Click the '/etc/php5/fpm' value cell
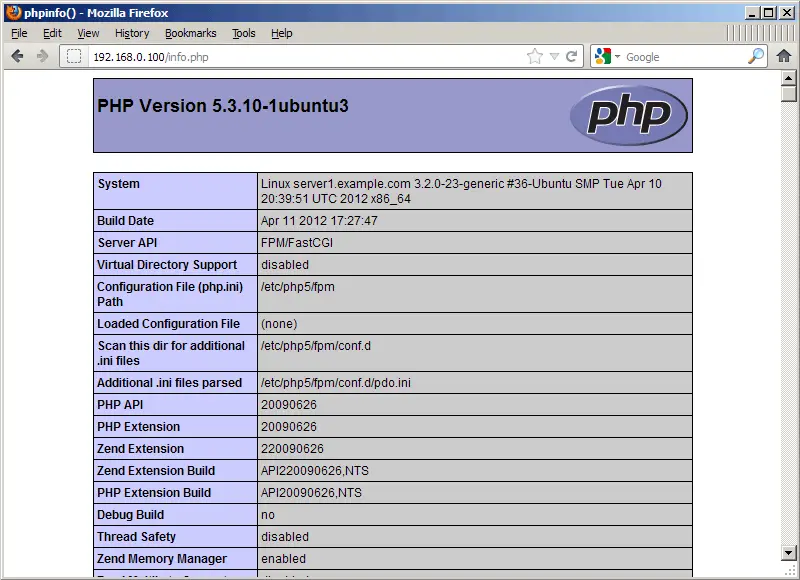The height and width of the screenshot is (580, 800). (x=474, y=294)
